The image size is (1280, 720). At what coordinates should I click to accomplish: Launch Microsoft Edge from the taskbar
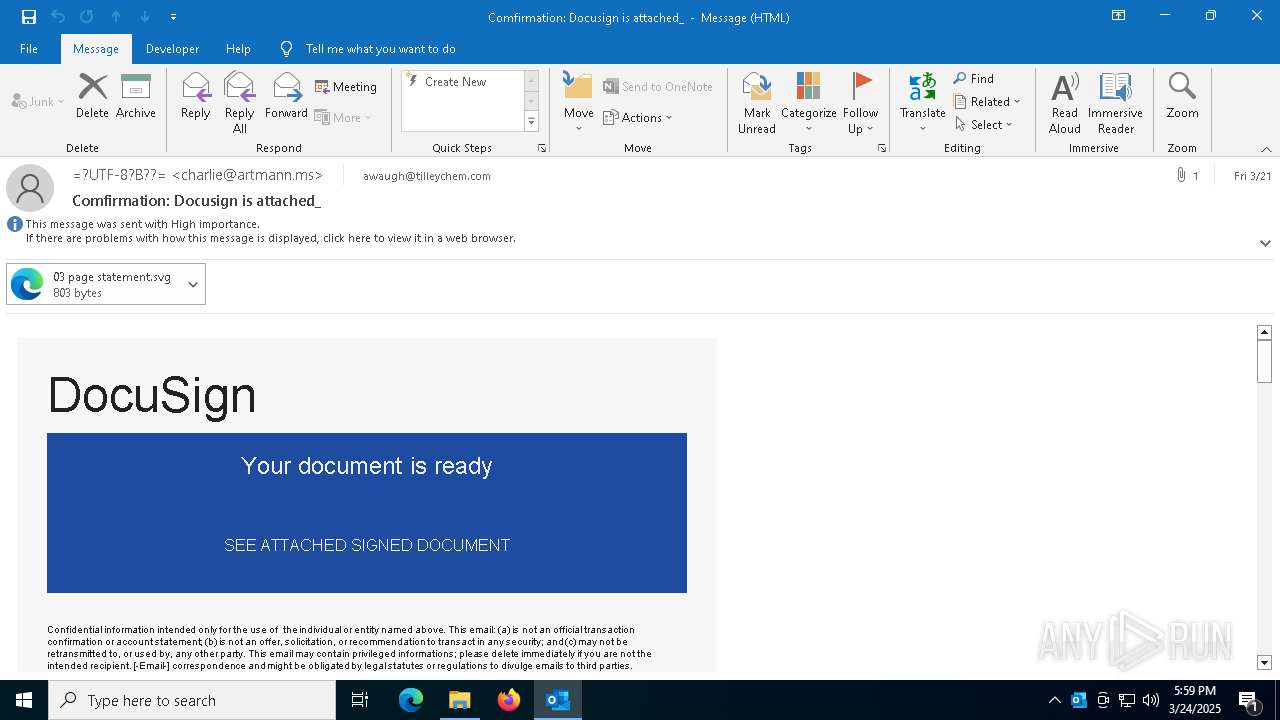click(411, 700)
